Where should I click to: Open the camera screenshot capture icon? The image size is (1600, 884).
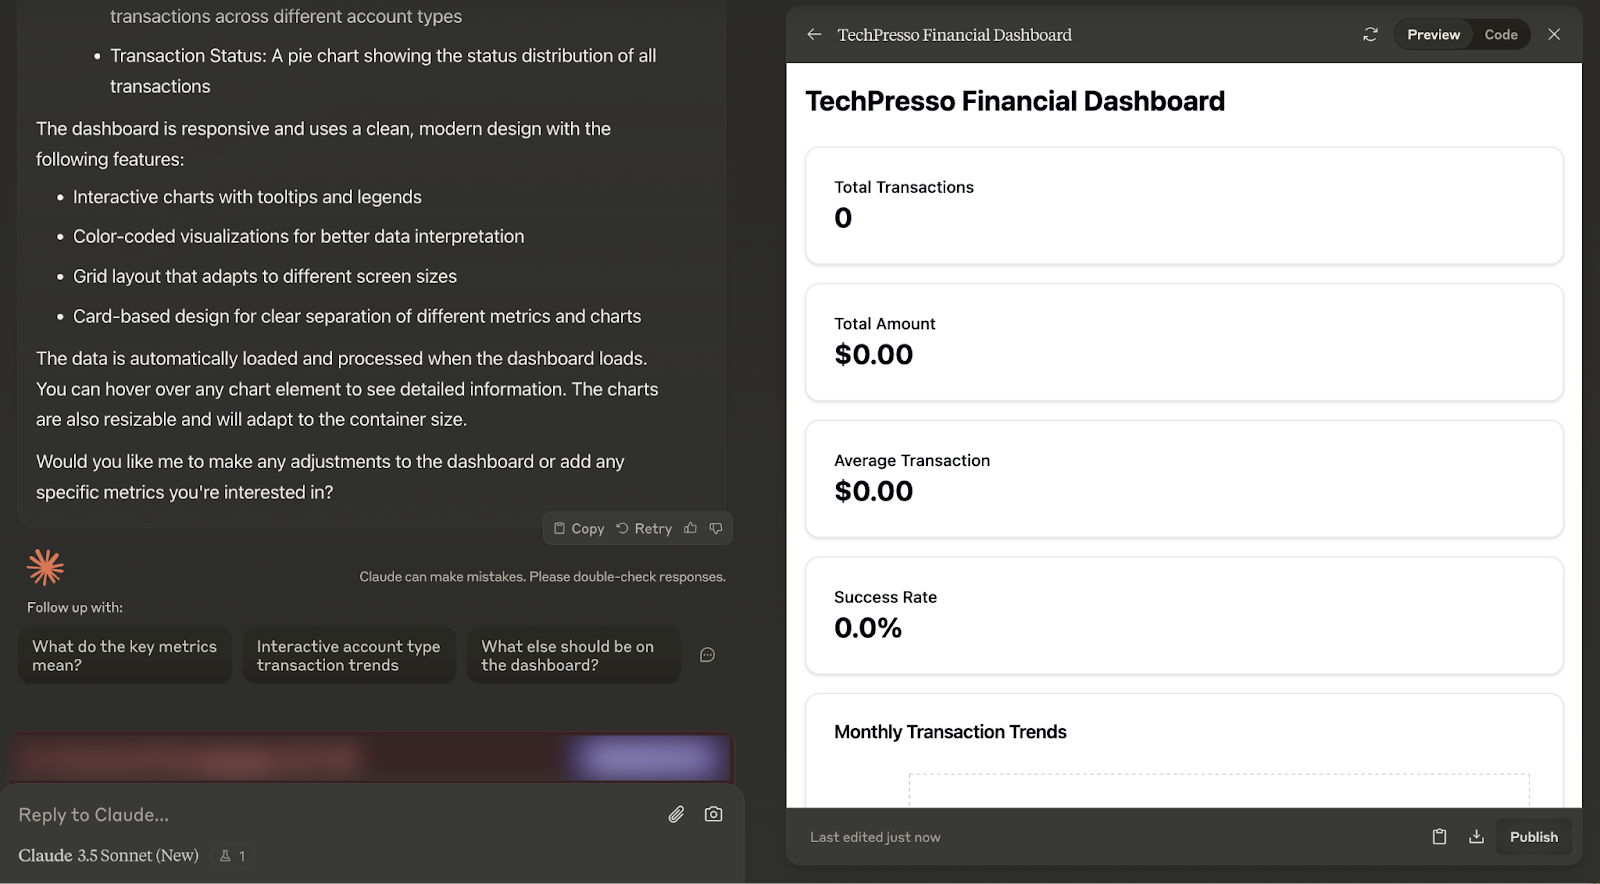[713, 815]
